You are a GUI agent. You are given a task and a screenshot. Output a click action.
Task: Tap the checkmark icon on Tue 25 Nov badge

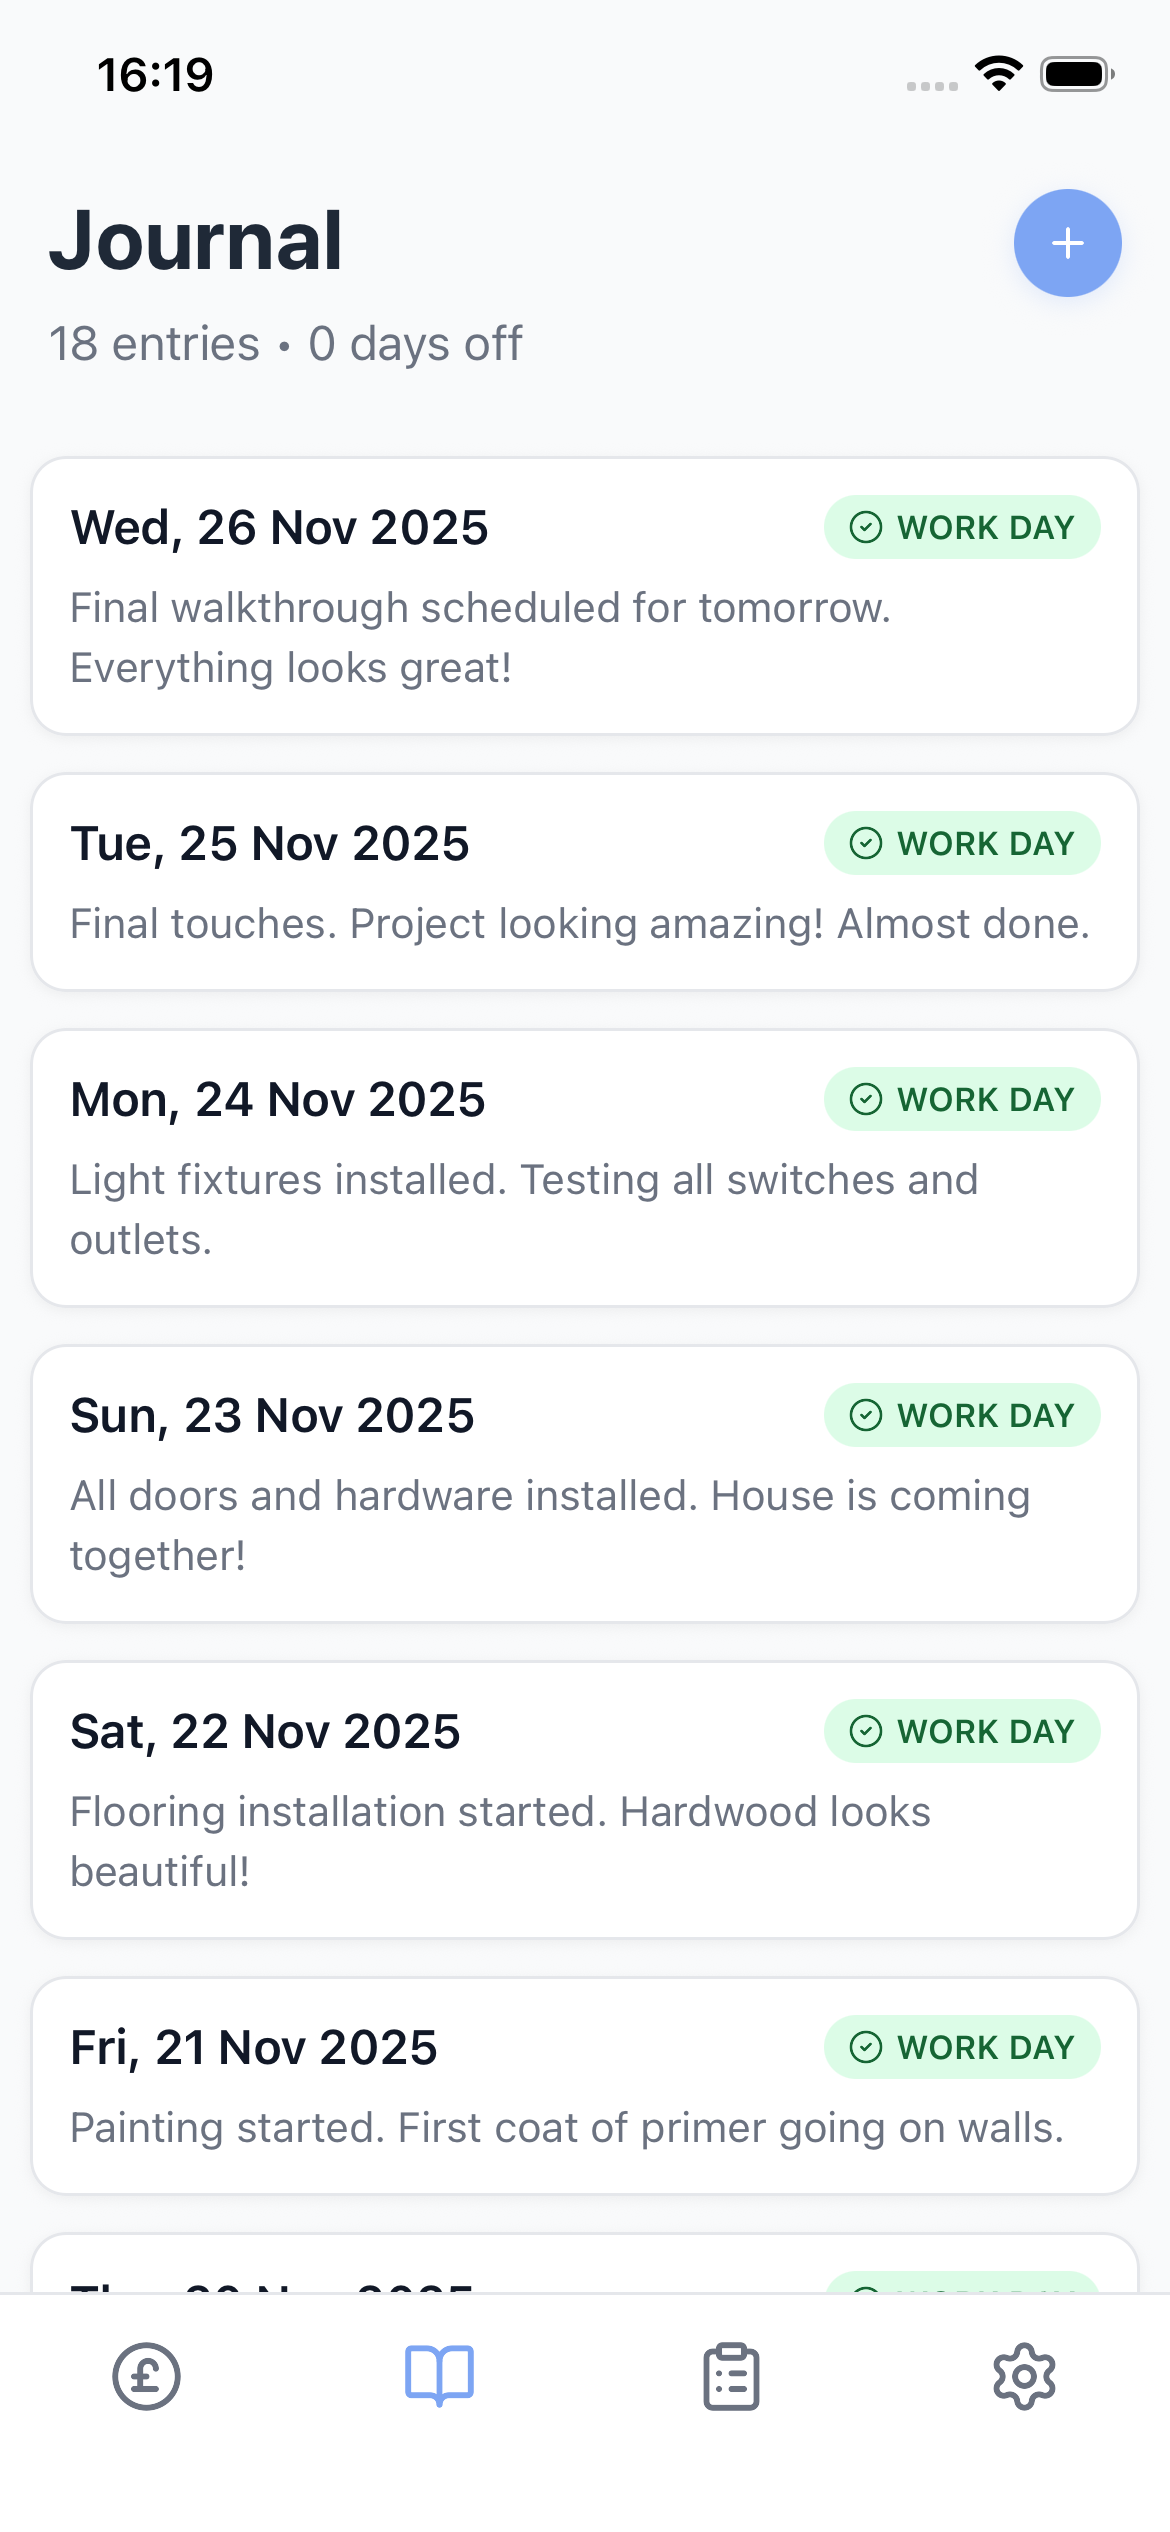coord(866,843)
